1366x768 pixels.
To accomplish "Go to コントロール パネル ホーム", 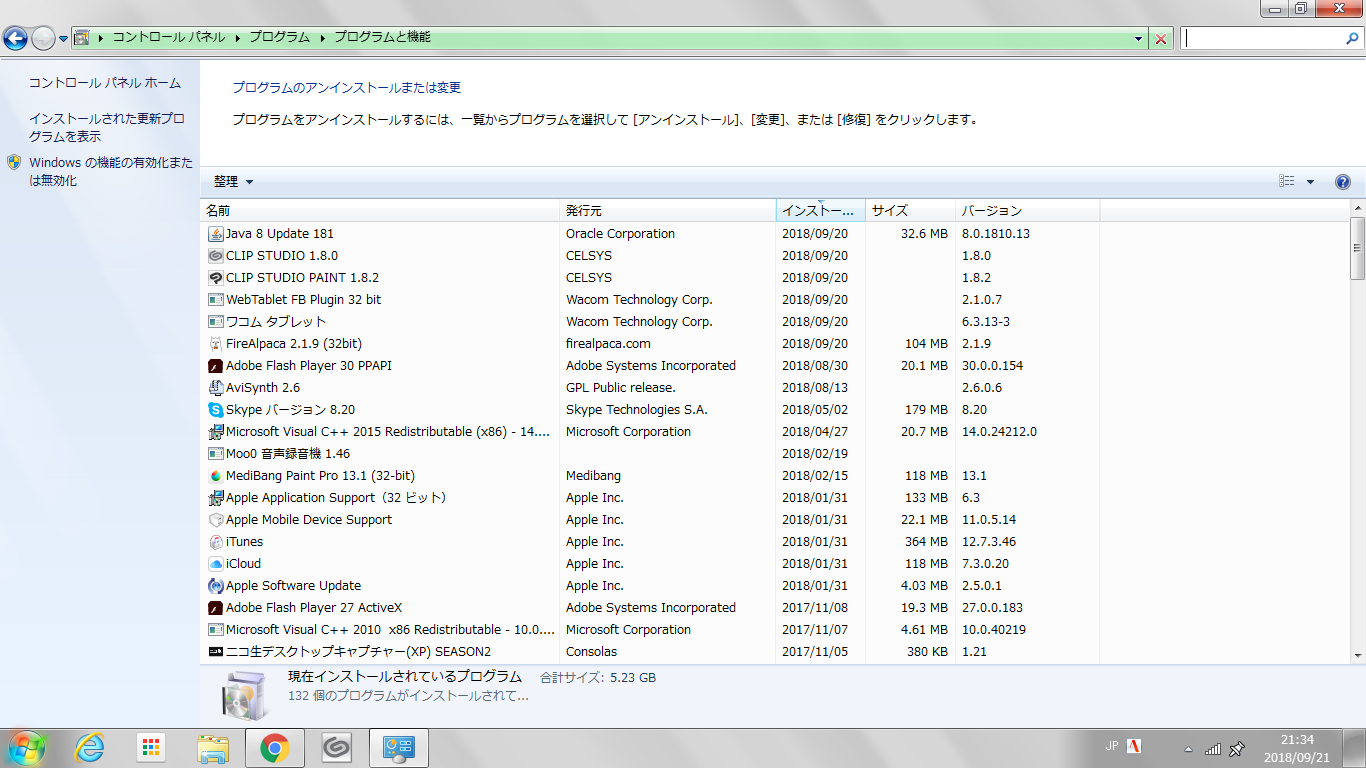I will pyautogui.click(x=105, y=83).
